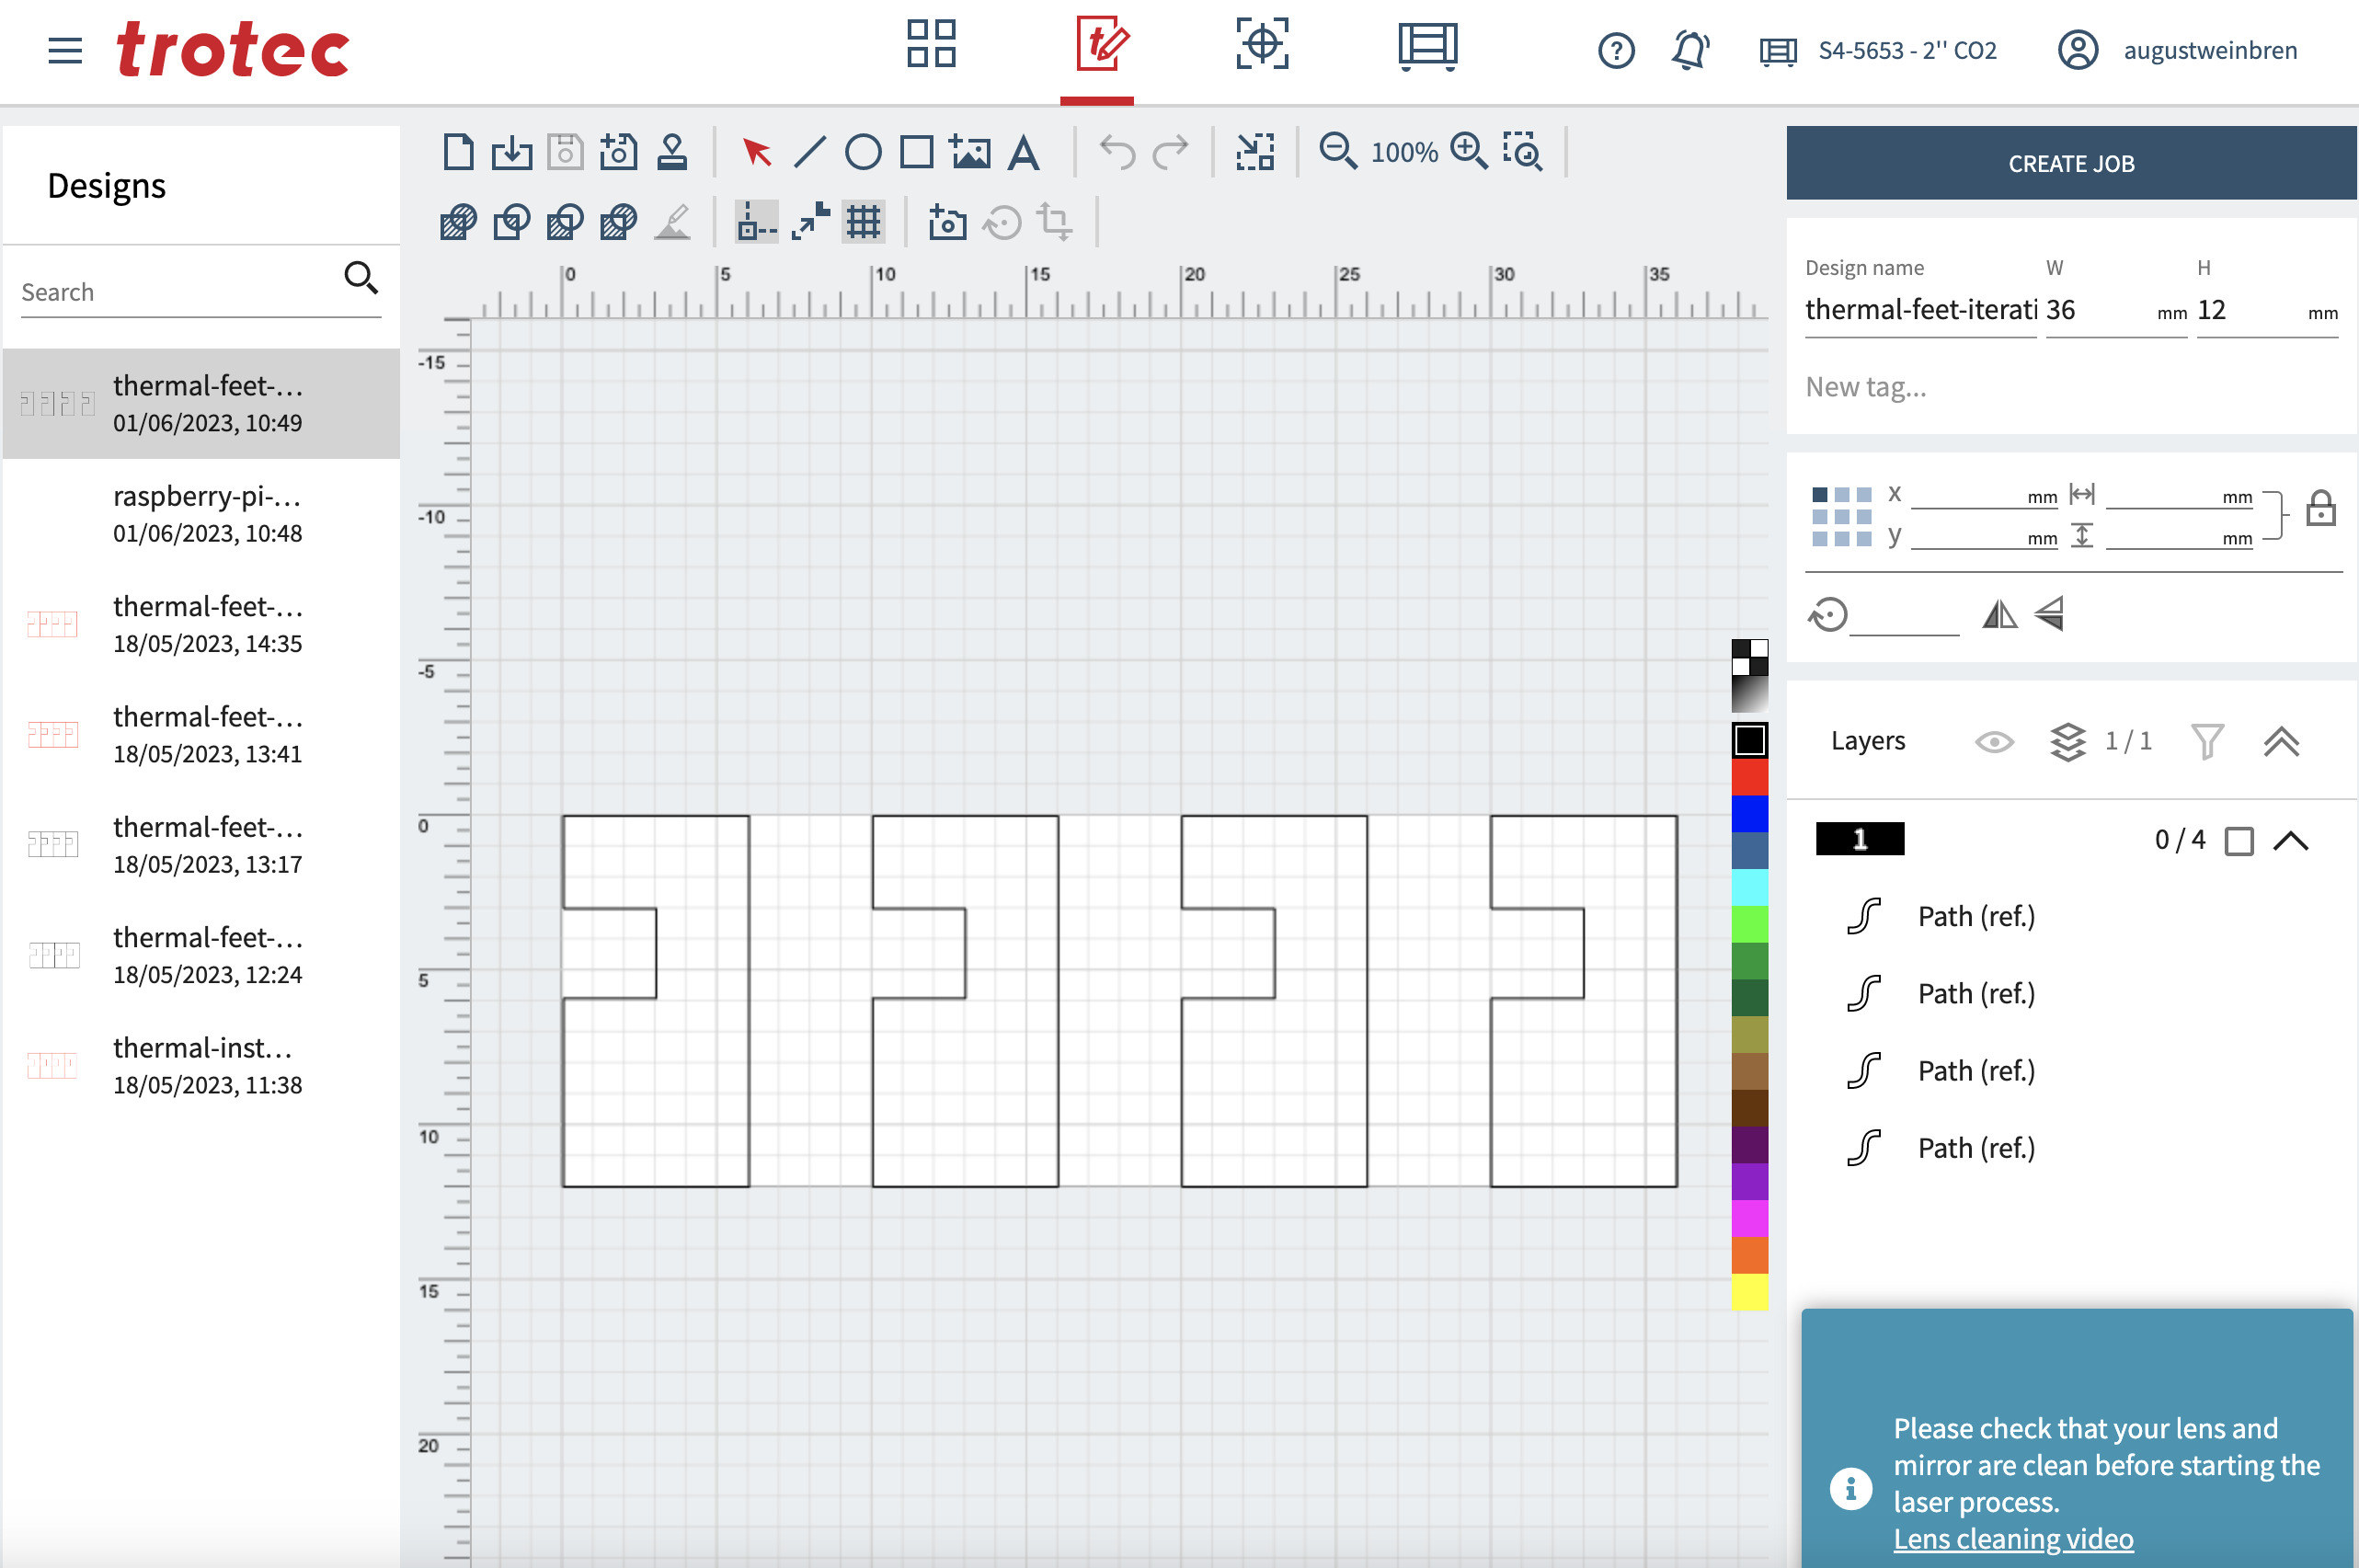The image size is (2359, 1568).
Task: Select the Circle drawing tool
Action: point(863,152)
